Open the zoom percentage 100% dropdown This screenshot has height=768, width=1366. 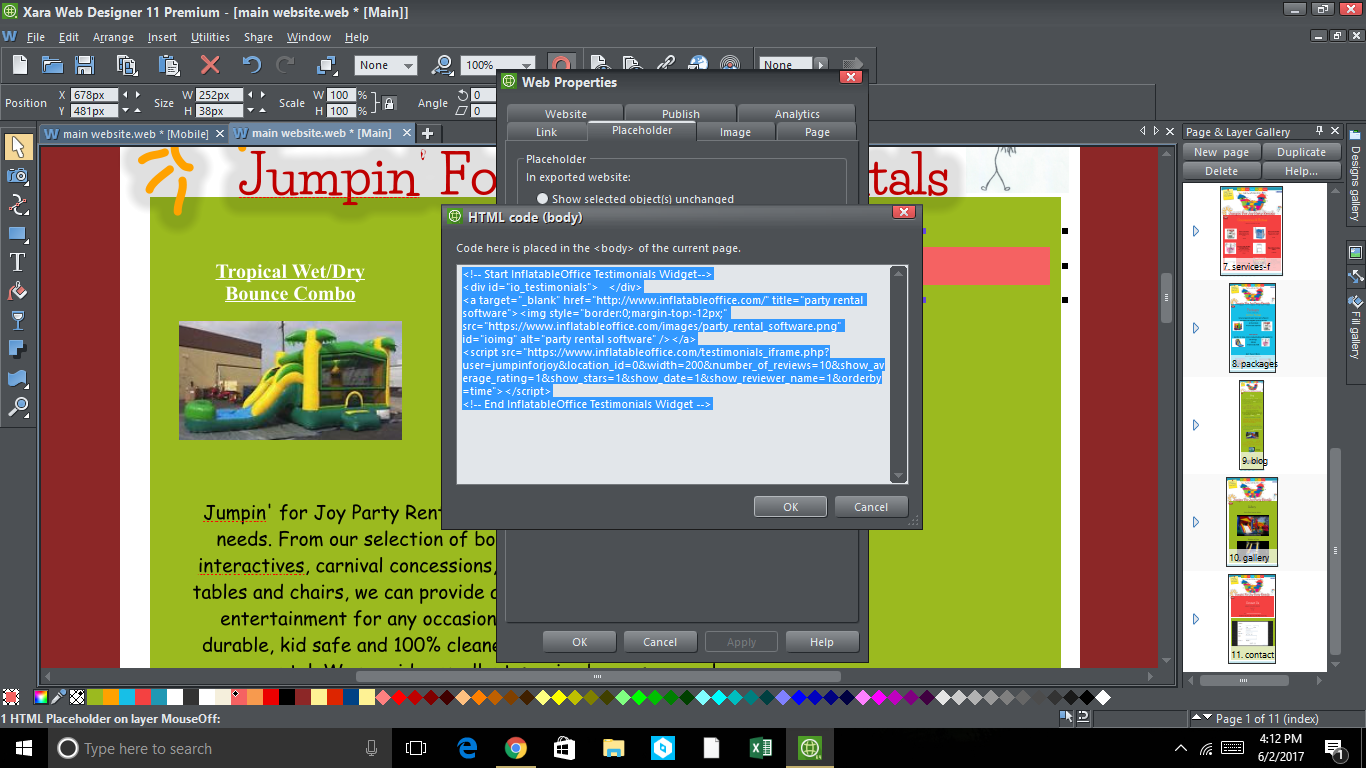492,65
